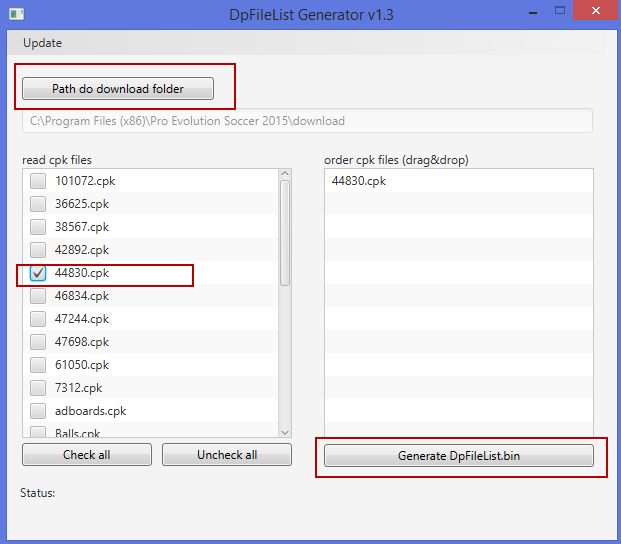Click scroll up arrow in file list

(285, 175)
